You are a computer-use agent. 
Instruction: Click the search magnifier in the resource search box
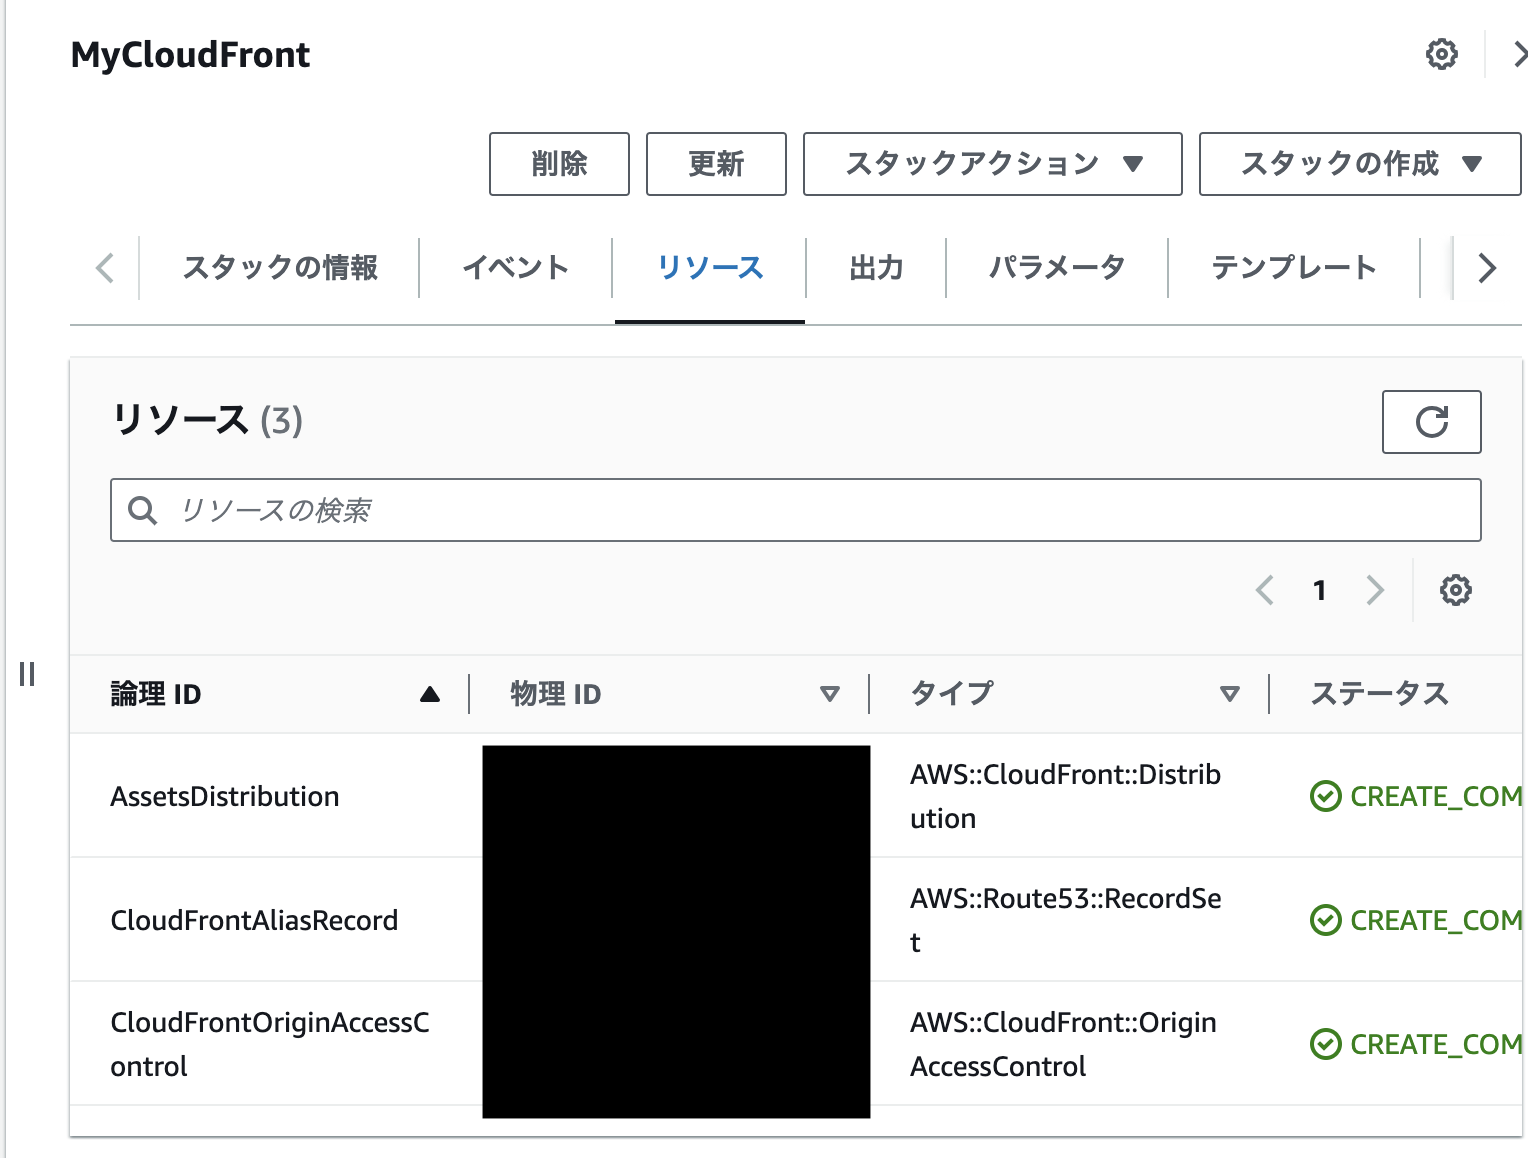(x=143, y=510)
